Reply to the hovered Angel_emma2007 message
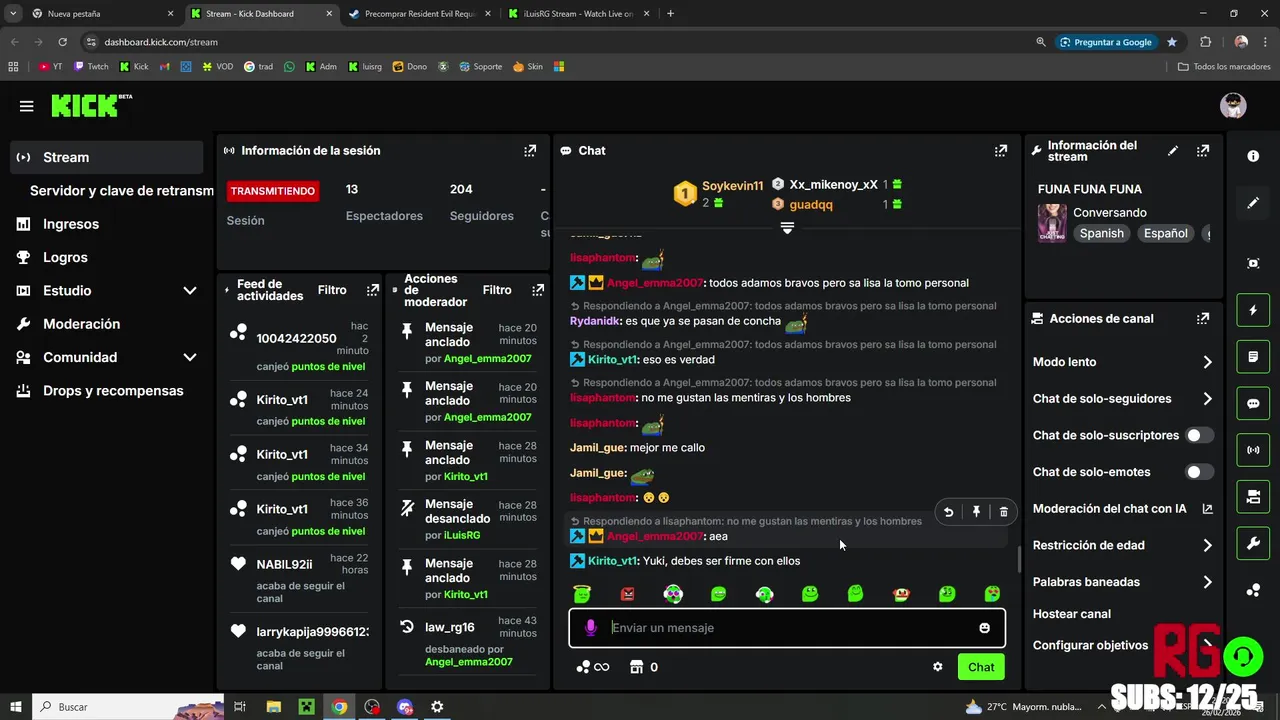The image size is (1280, 720). point(948,512)
